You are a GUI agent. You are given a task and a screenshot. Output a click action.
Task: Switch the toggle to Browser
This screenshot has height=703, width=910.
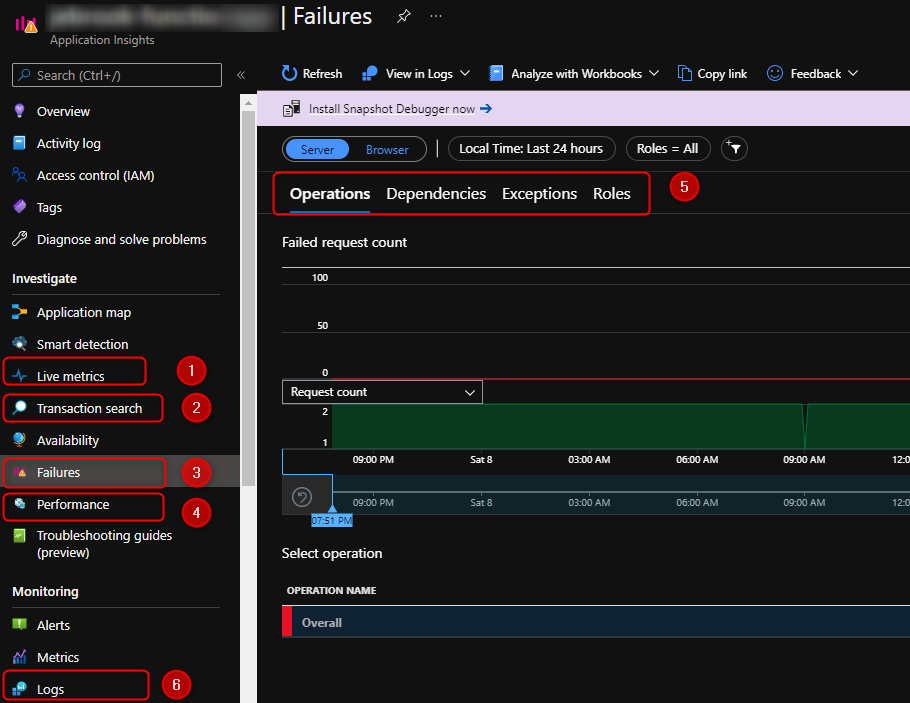tap(387, 150)
